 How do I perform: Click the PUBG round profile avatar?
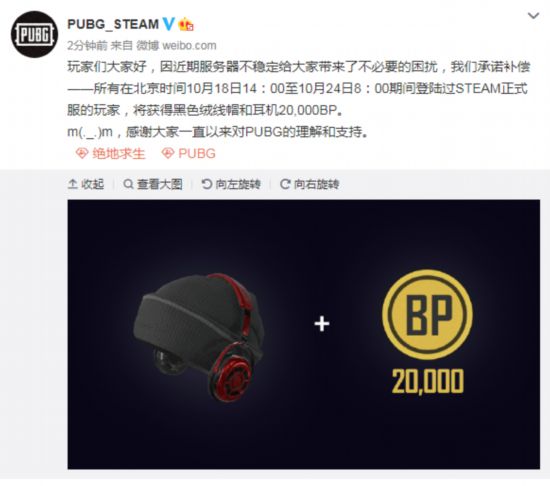34,34
